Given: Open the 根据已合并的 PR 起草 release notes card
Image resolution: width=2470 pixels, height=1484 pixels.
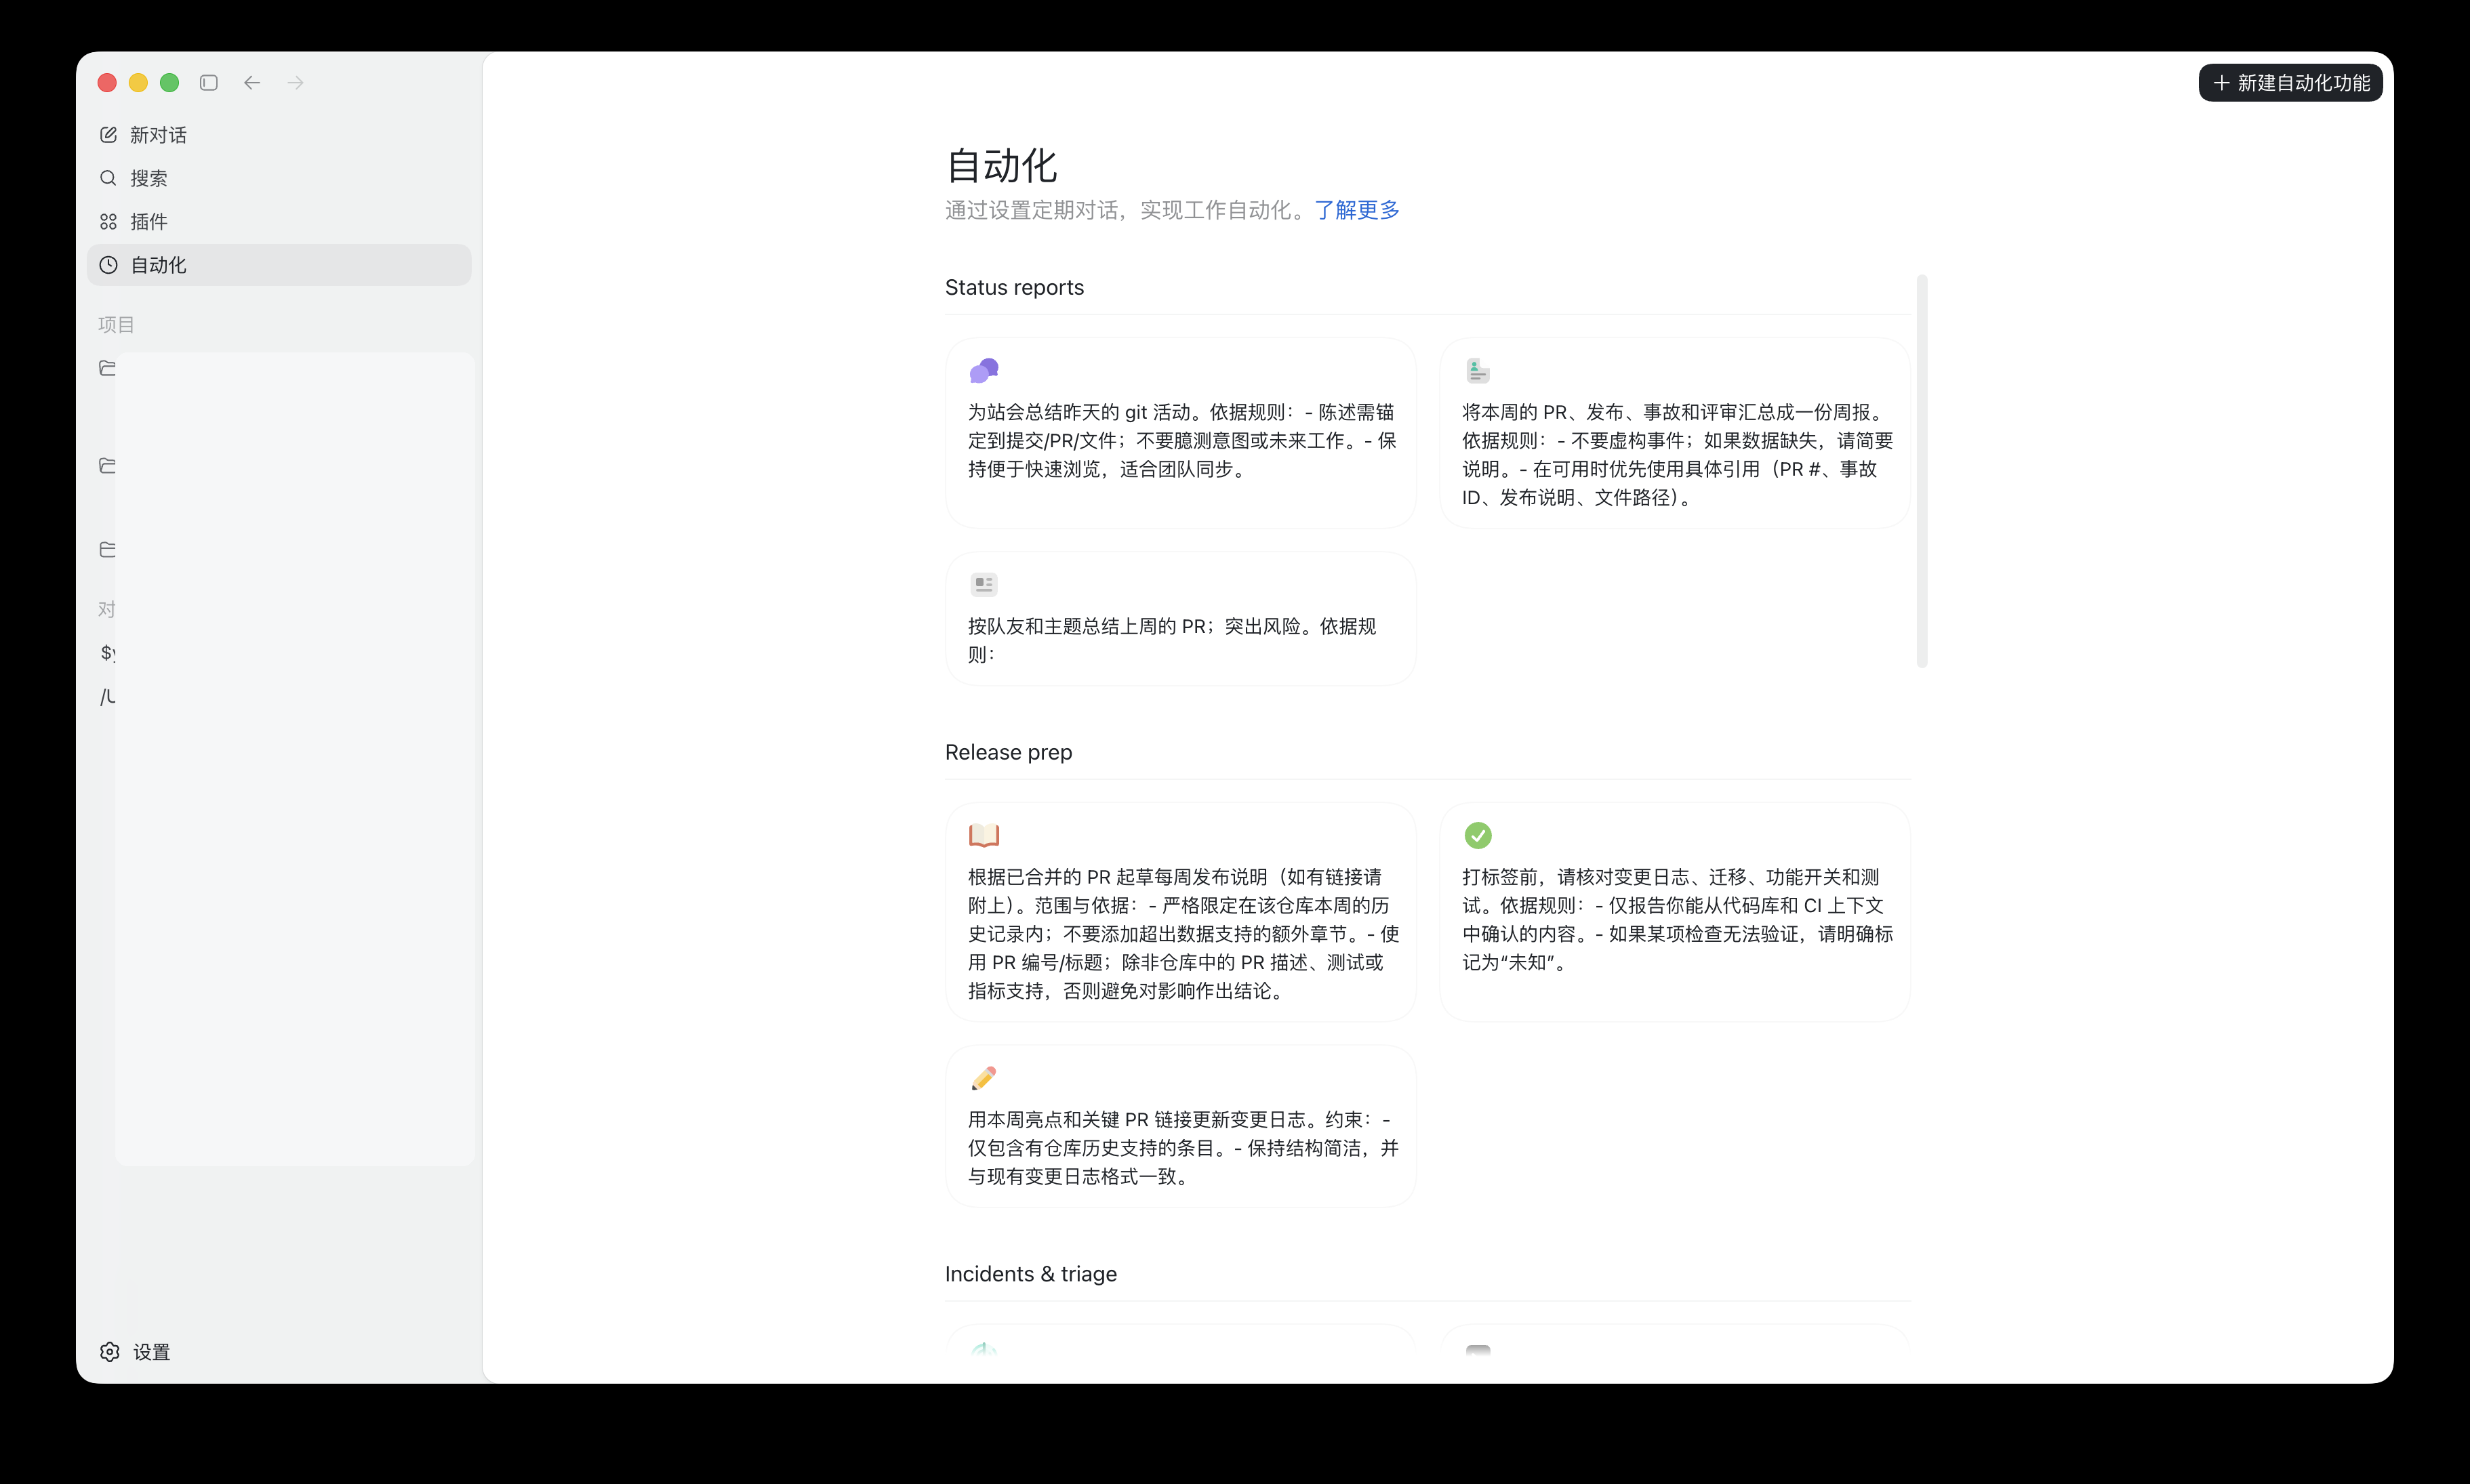Looking at the screenshot, I should [1181, 912].
